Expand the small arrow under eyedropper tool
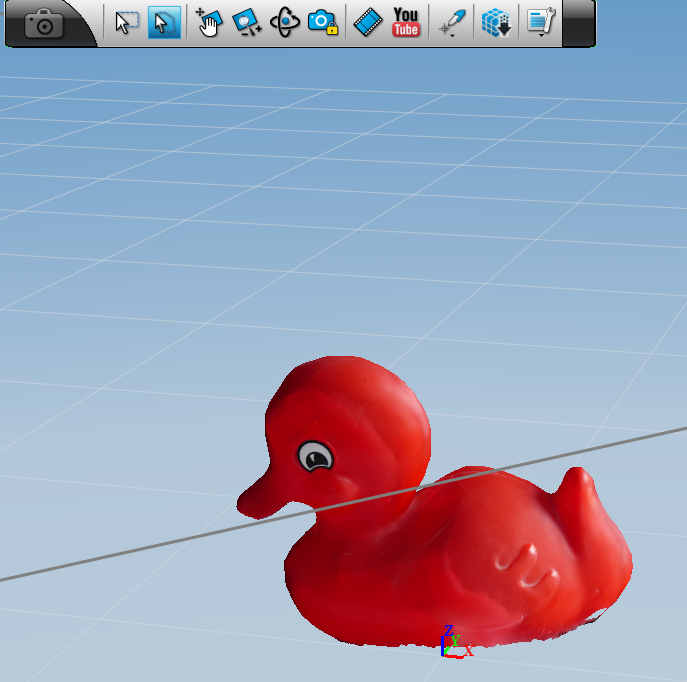The image size is (687, 682). [x=452, y=35]
